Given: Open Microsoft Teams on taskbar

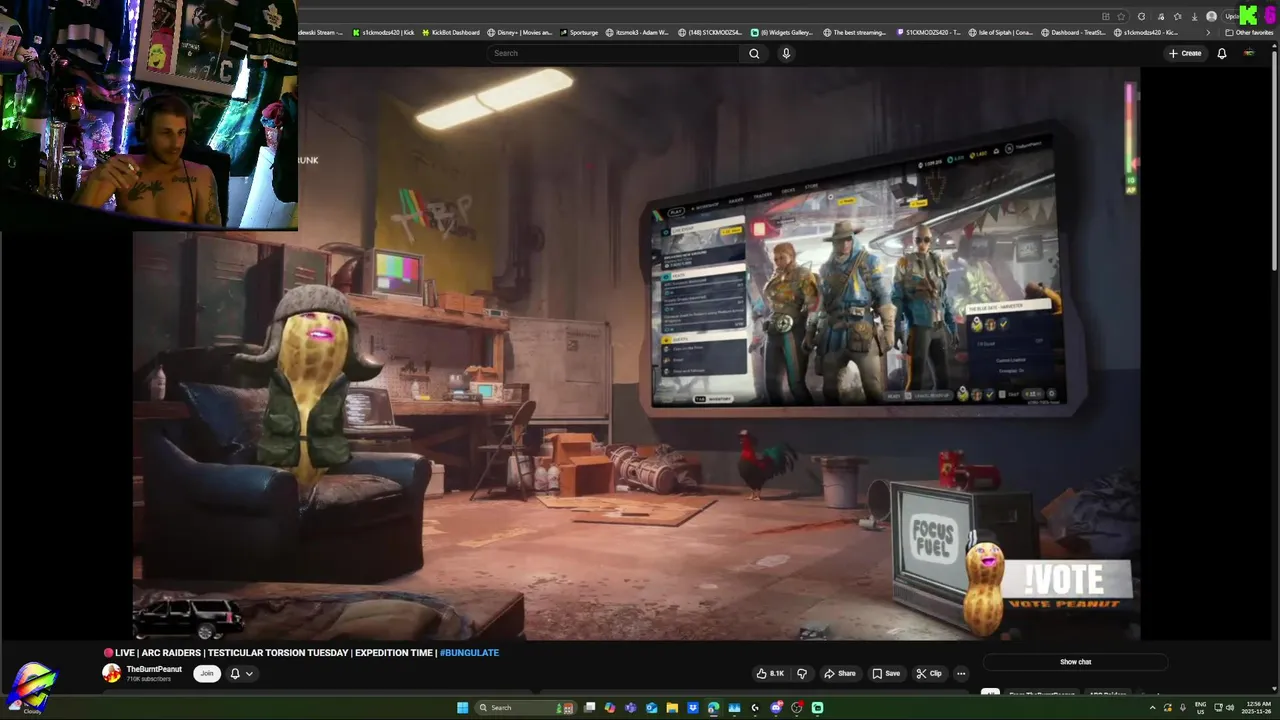Looking at the screenshot, I should tap(631, 708).
